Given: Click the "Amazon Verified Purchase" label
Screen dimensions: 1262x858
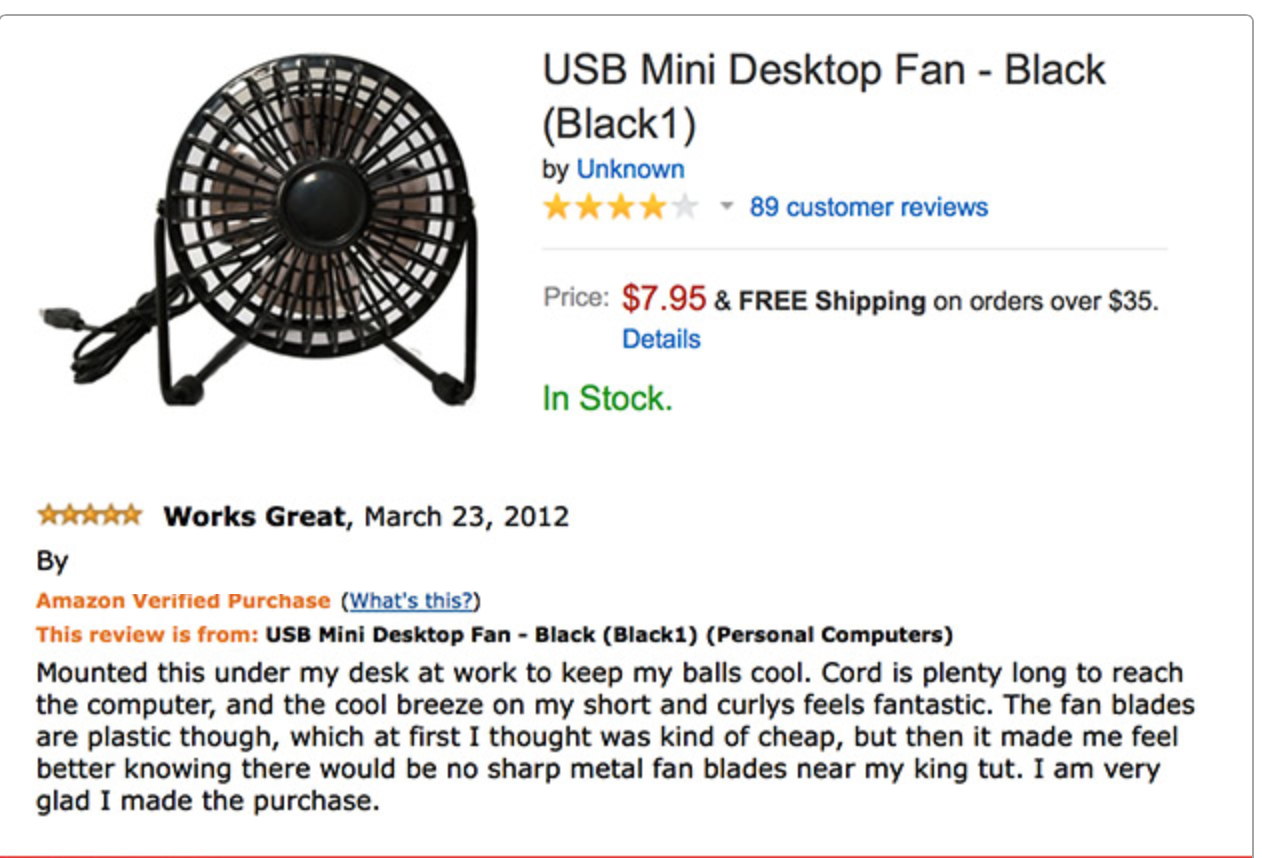Looking at the screenshot, I should [x=183, y=601].
